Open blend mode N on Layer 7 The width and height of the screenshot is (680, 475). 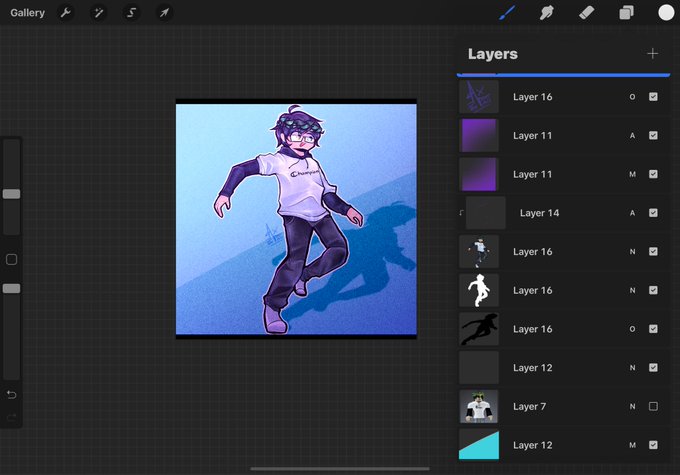[x=632, y=406]
